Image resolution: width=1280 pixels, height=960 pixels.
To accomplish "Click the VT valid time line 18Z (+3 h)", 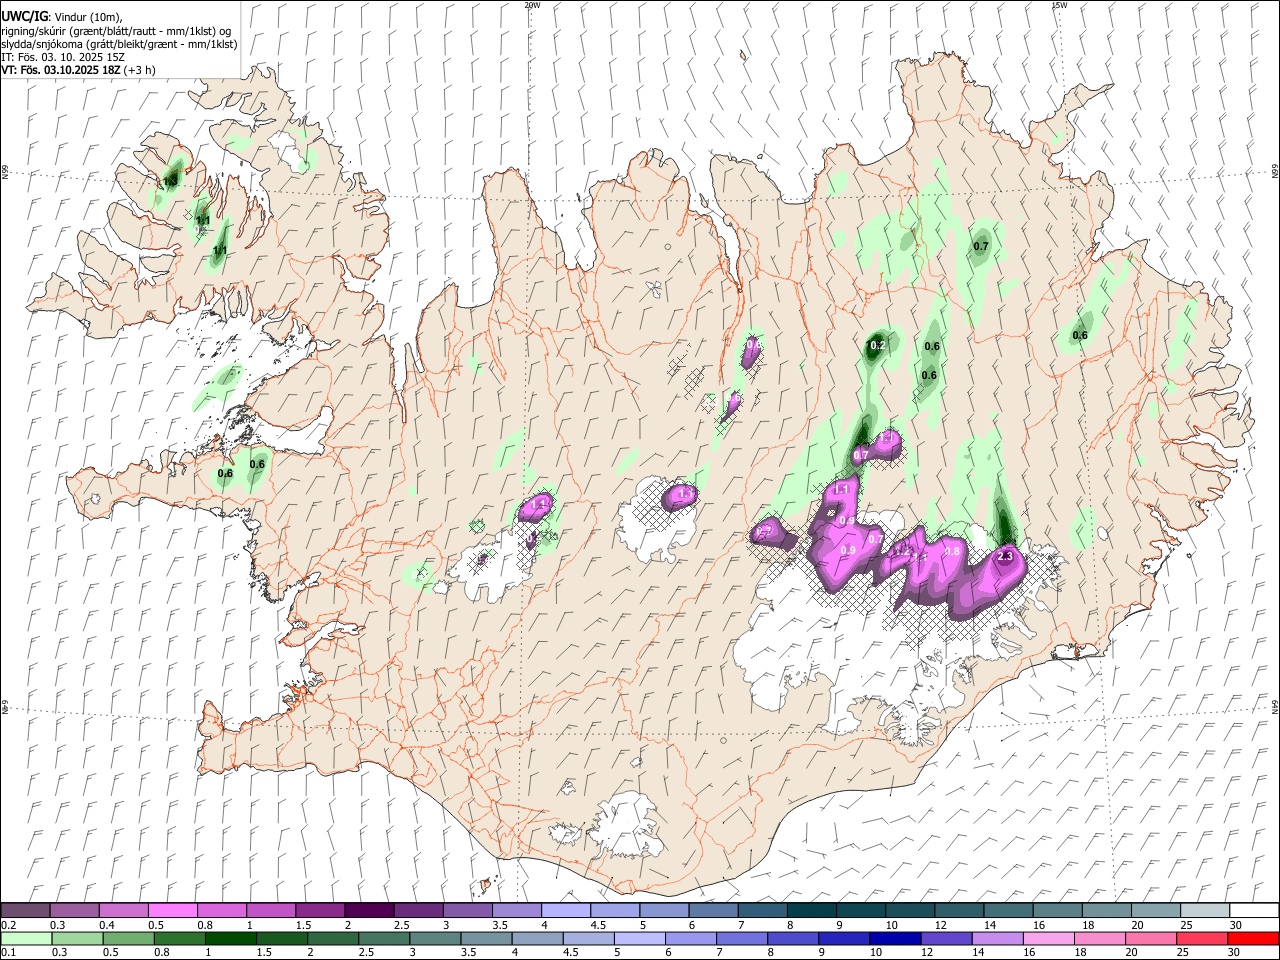I will pyautogui.click(x=78, y=70).
